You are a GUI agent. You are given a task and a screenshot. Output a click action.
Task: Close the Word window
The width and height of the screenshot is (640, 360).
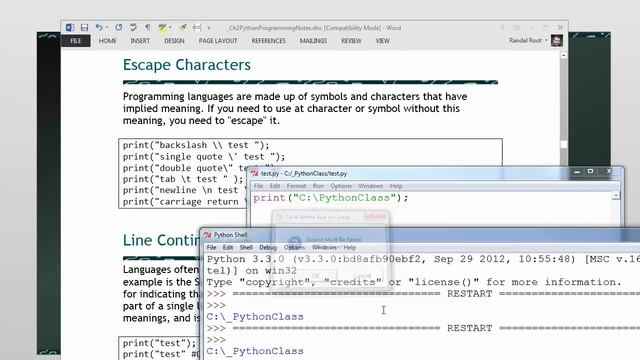(x=560, y=27)
